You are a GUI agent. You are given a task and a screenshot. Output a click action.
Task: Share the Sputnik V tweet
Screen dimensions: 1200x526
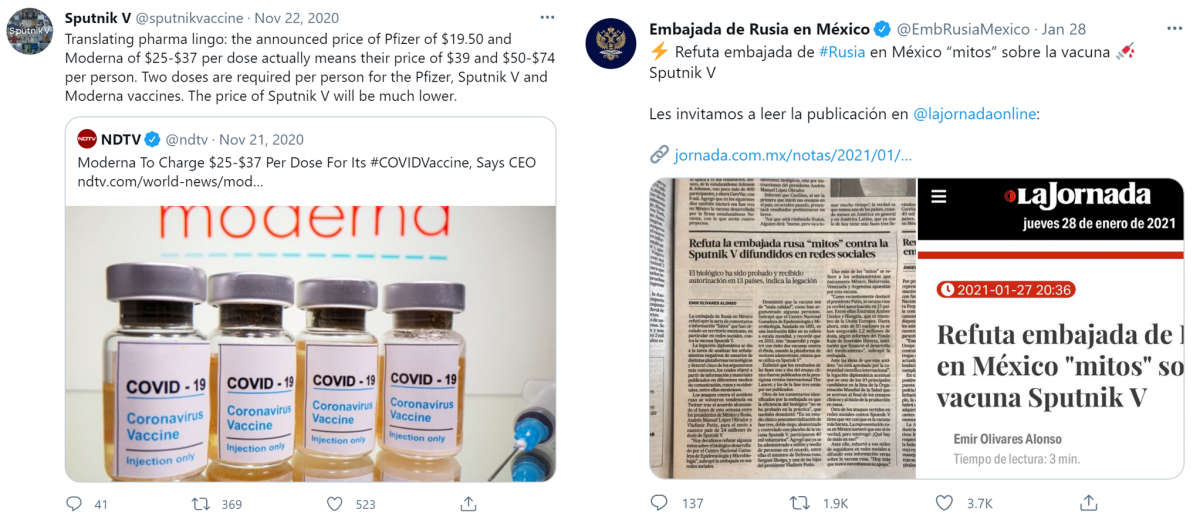coord(465,504)
